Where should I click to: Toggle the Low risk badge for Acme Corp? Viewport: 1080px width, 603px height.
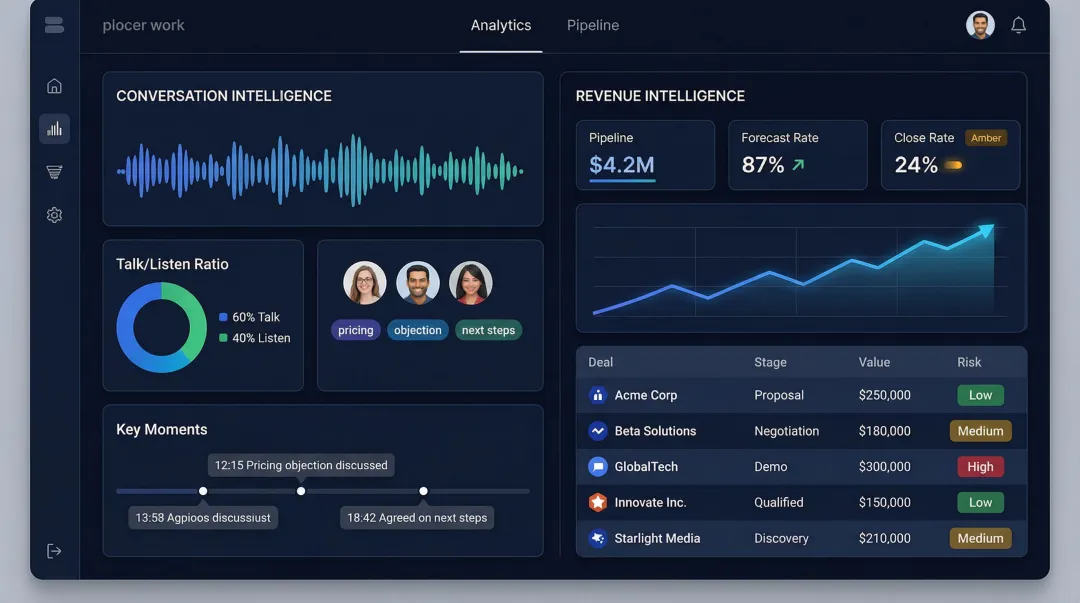[x=980, y=395]
